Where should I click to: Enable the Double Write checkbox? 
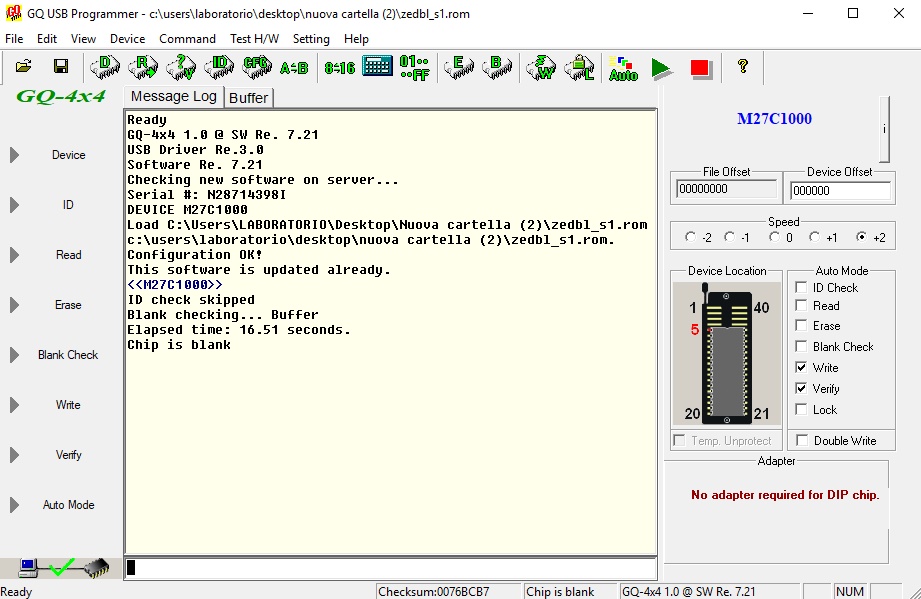[x=801, y=441]
